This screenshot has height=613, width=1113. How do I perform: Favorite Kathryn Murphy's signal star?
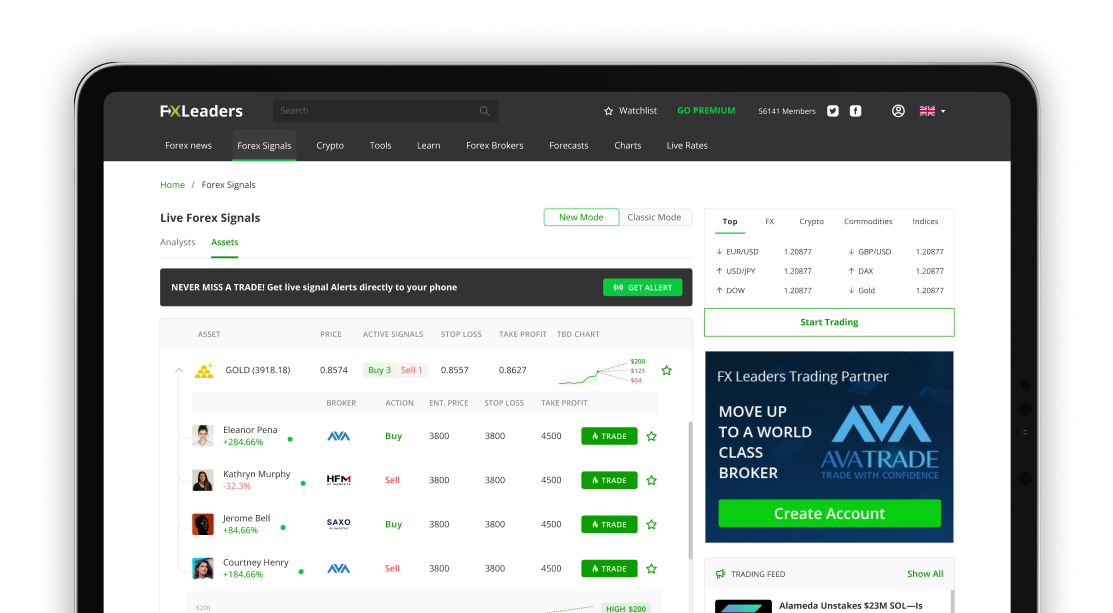652,480
